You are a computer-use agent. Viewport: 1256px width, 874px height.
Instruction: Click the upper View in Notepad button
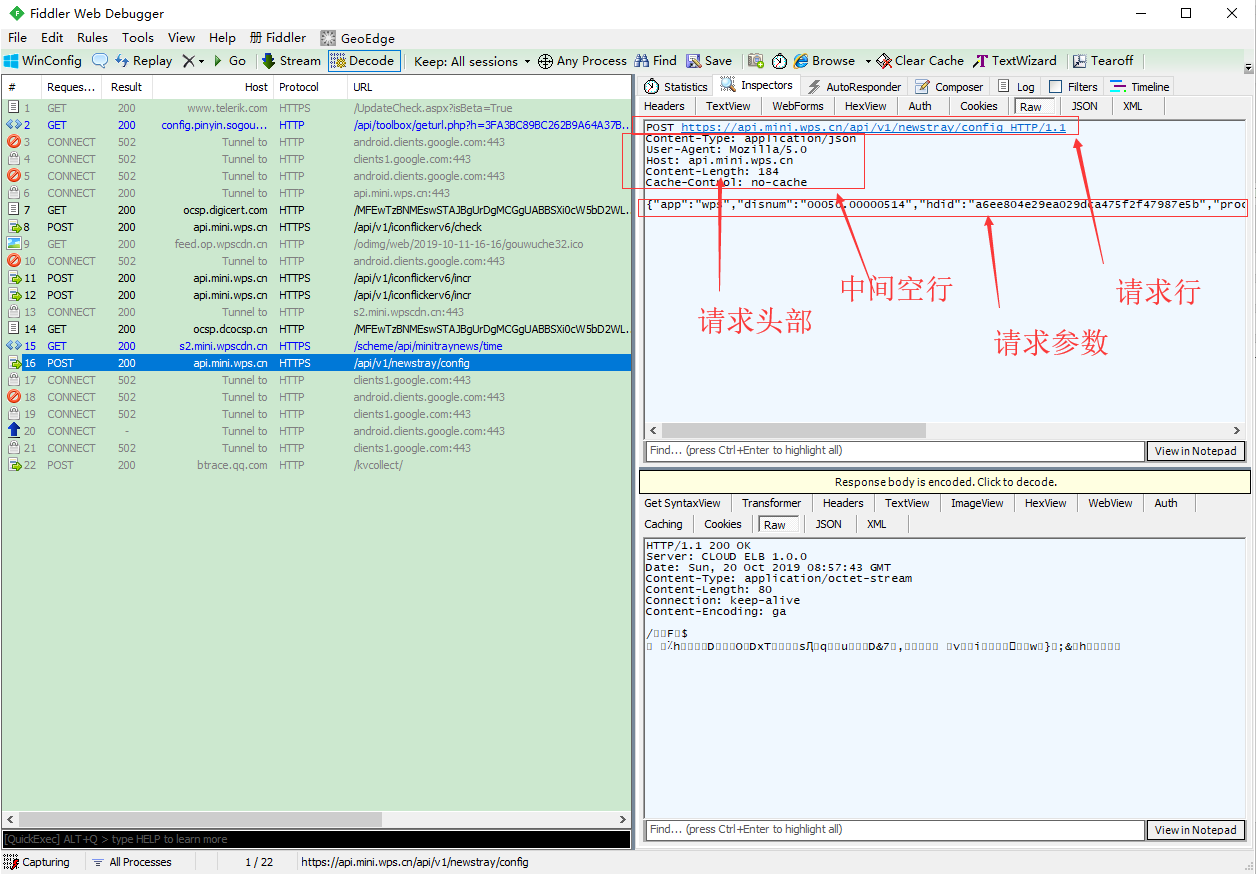(x=1196, y=451)
